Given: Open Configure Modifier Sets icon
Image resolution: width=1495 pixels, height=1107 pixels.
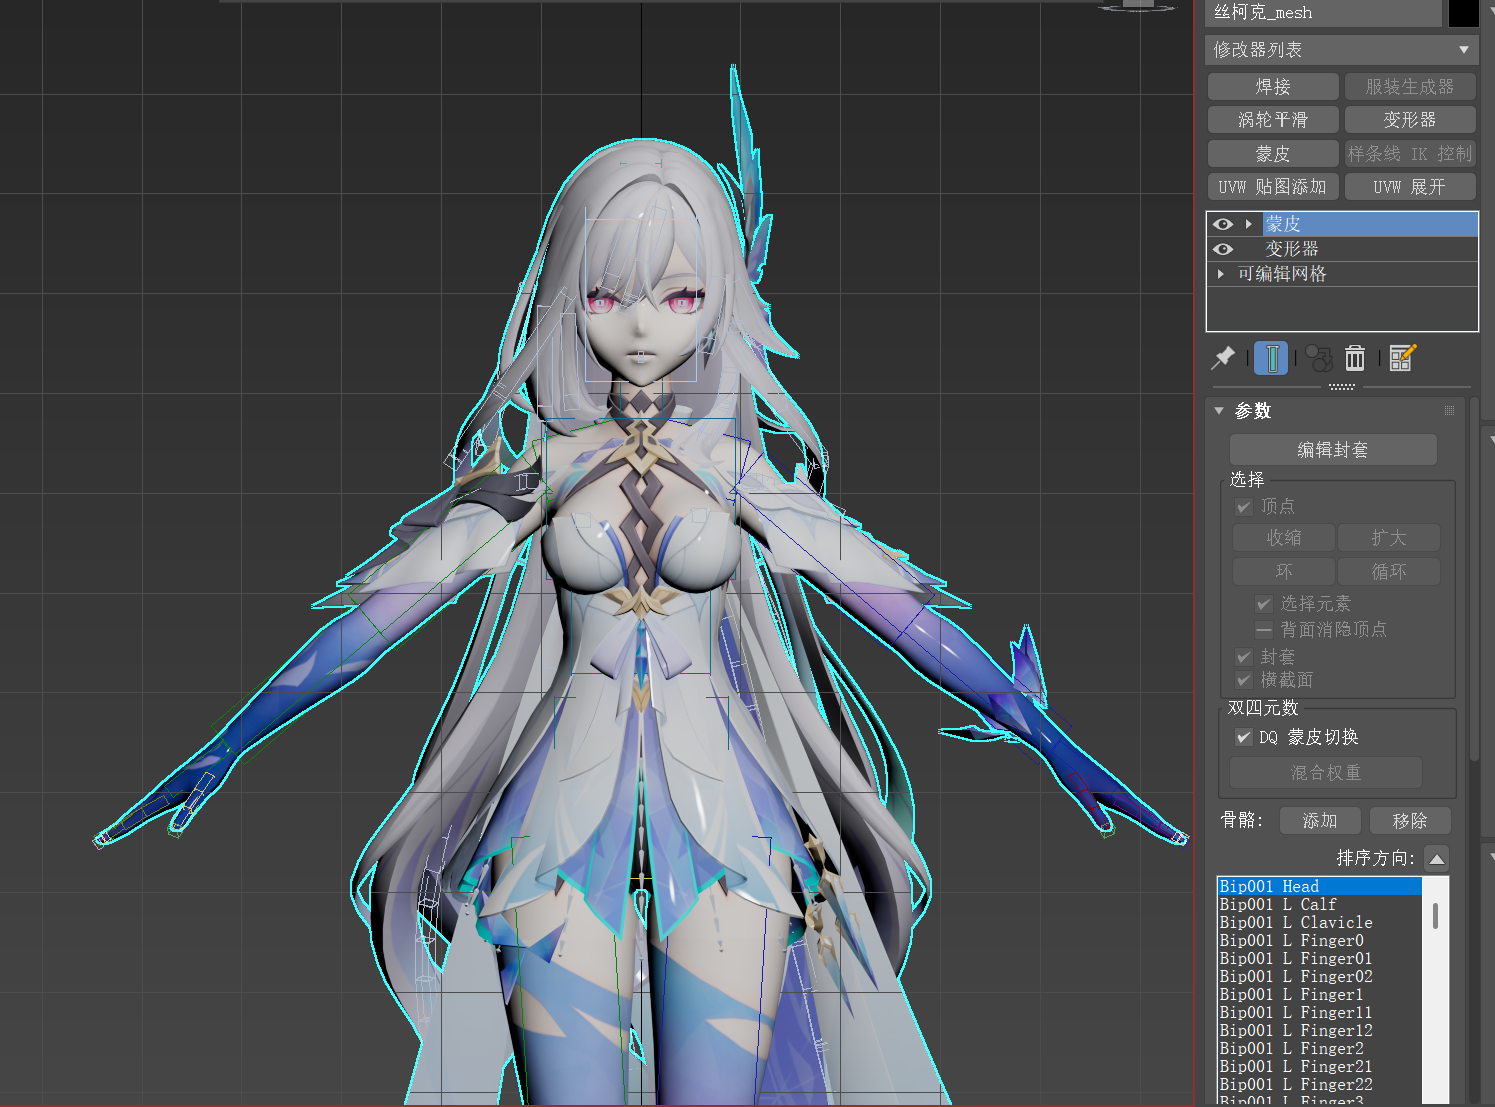Looking at the screenshot, I should point(1402,358).
